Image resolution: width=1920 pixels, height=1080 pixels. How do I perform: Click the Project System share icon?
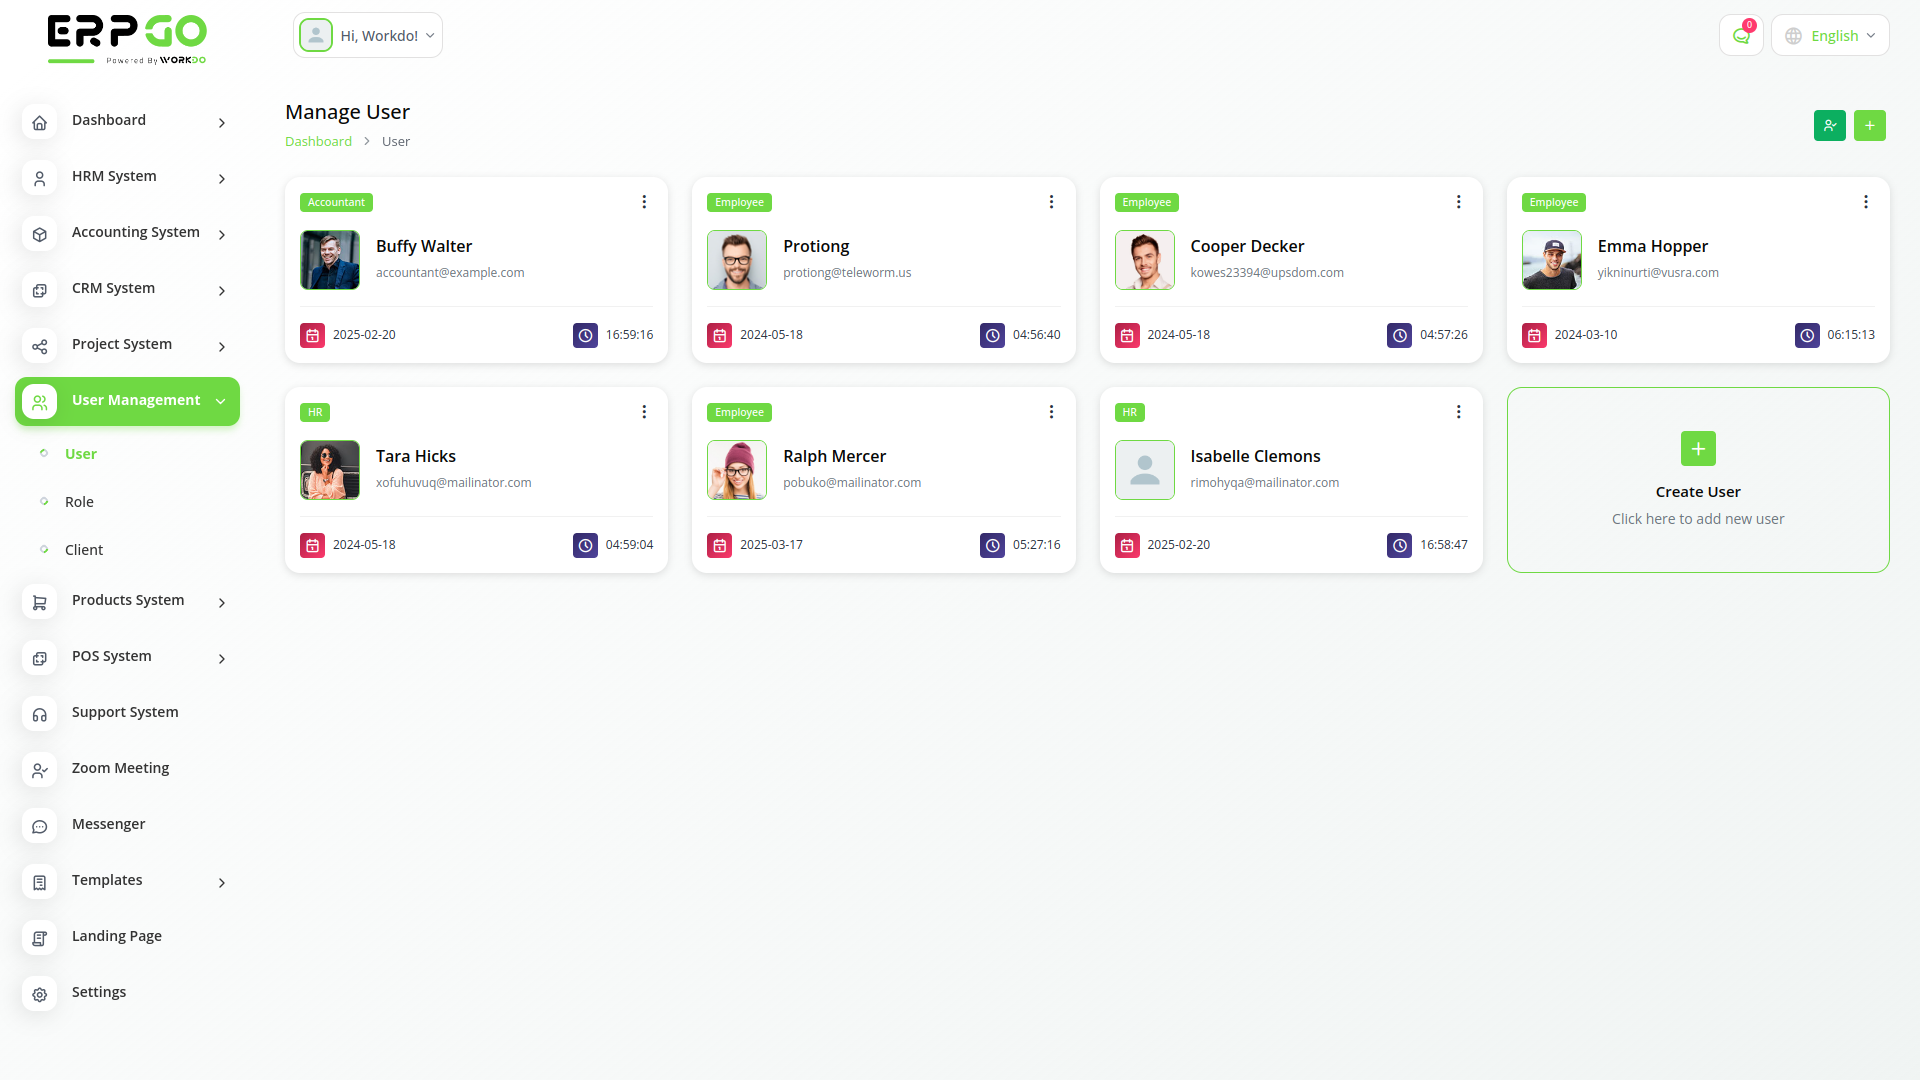point(39,346)
